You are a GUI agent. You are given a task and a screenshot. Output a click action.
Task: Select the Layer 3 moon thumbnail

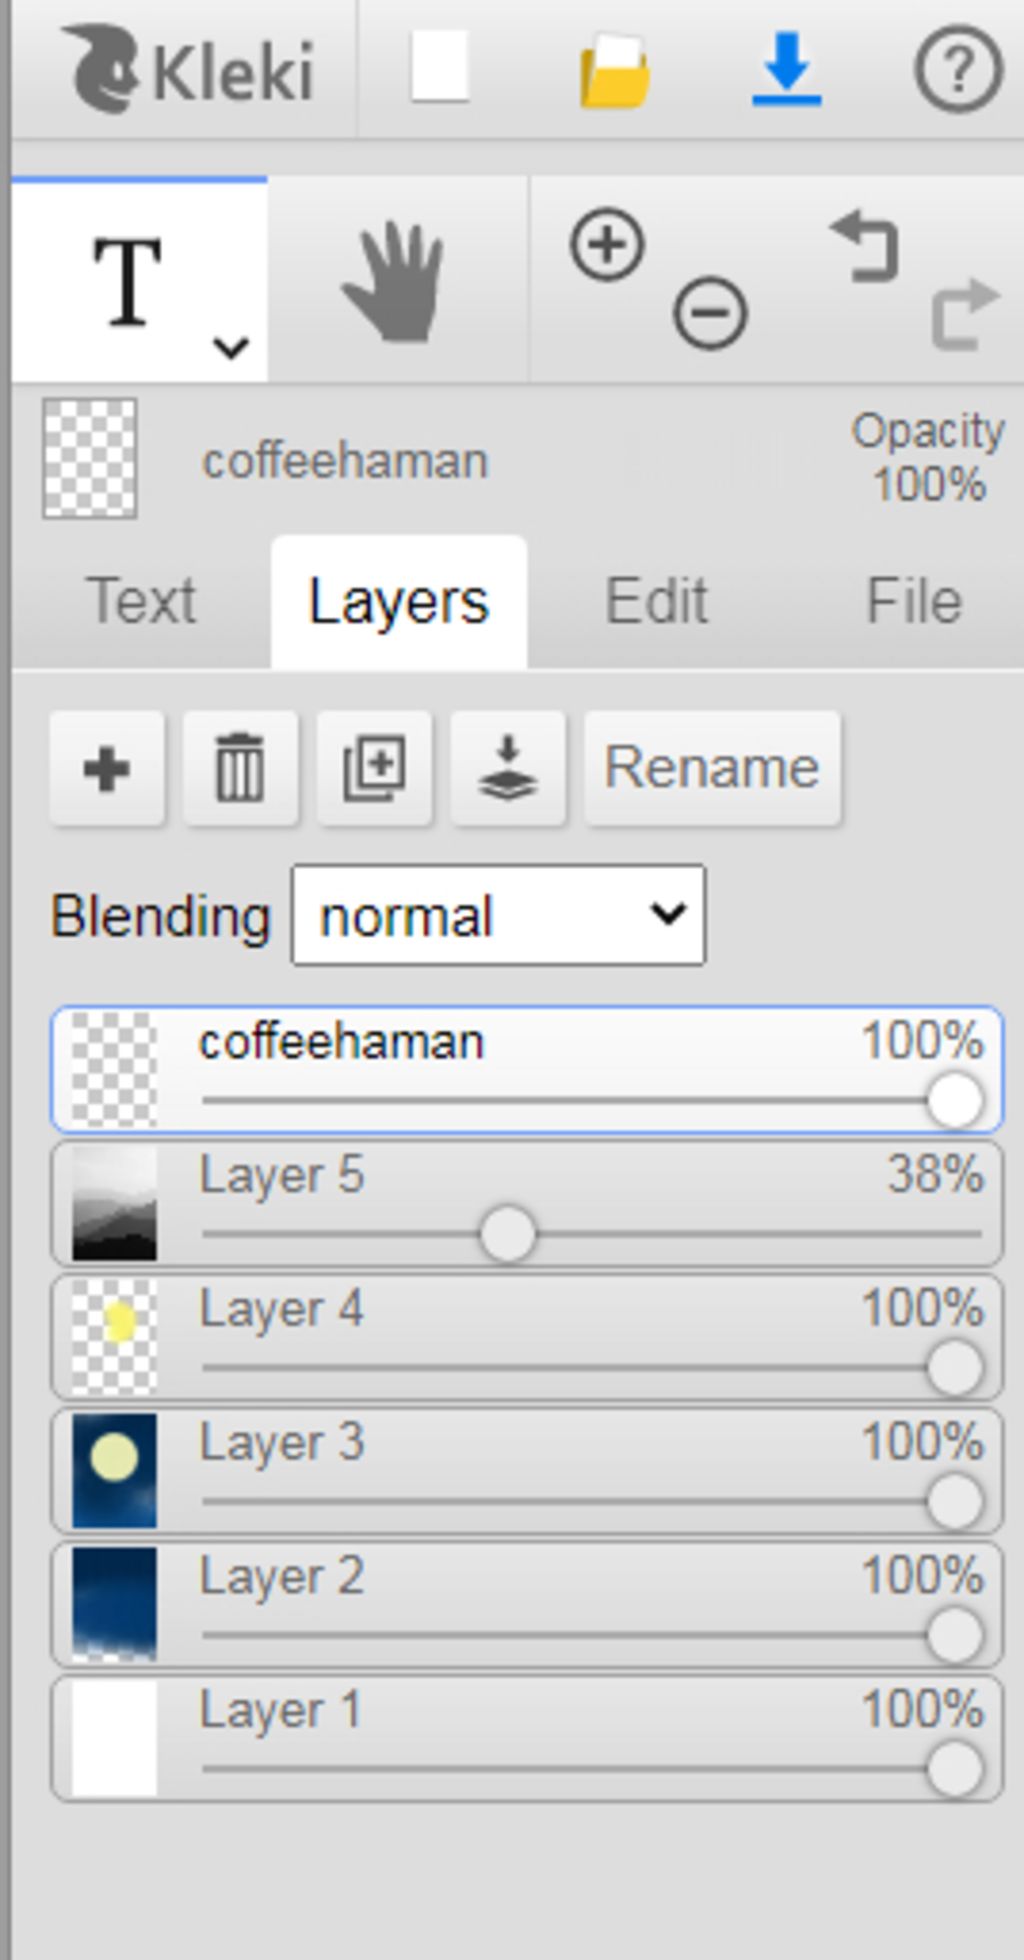click(114, 1470)
